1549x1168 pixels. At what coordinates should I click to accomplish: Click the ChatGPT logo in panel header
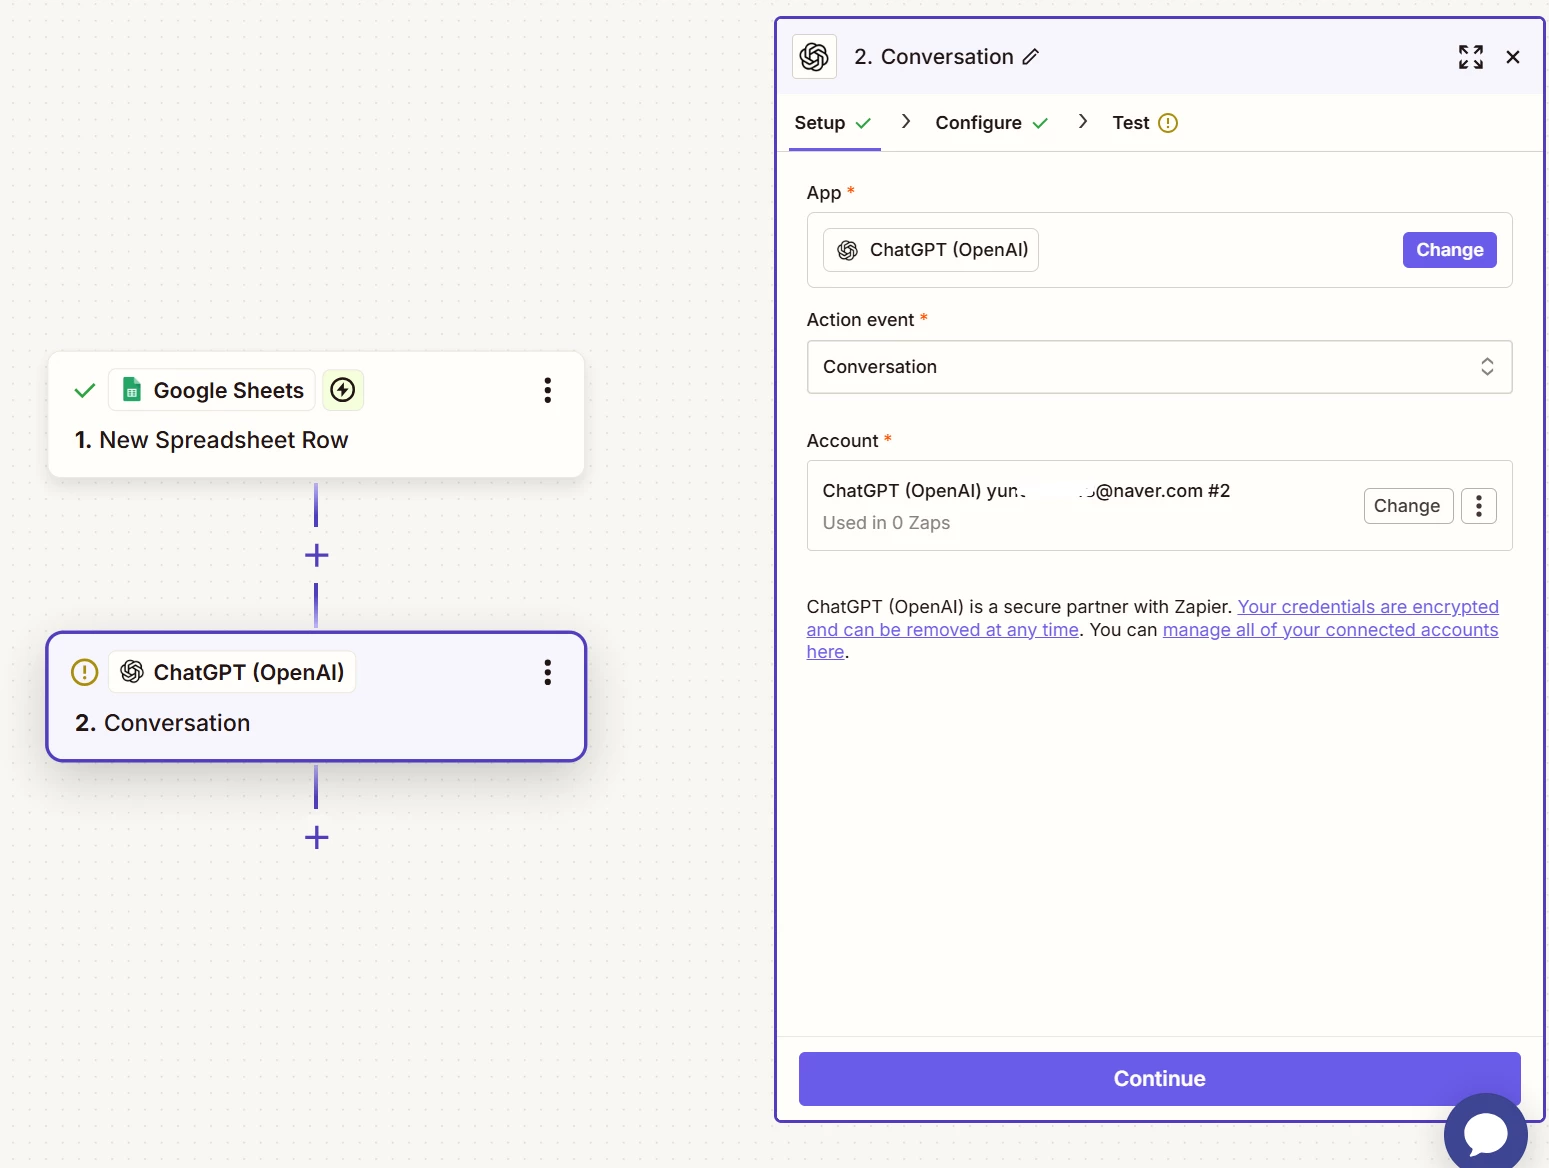[x=814, y=57]
